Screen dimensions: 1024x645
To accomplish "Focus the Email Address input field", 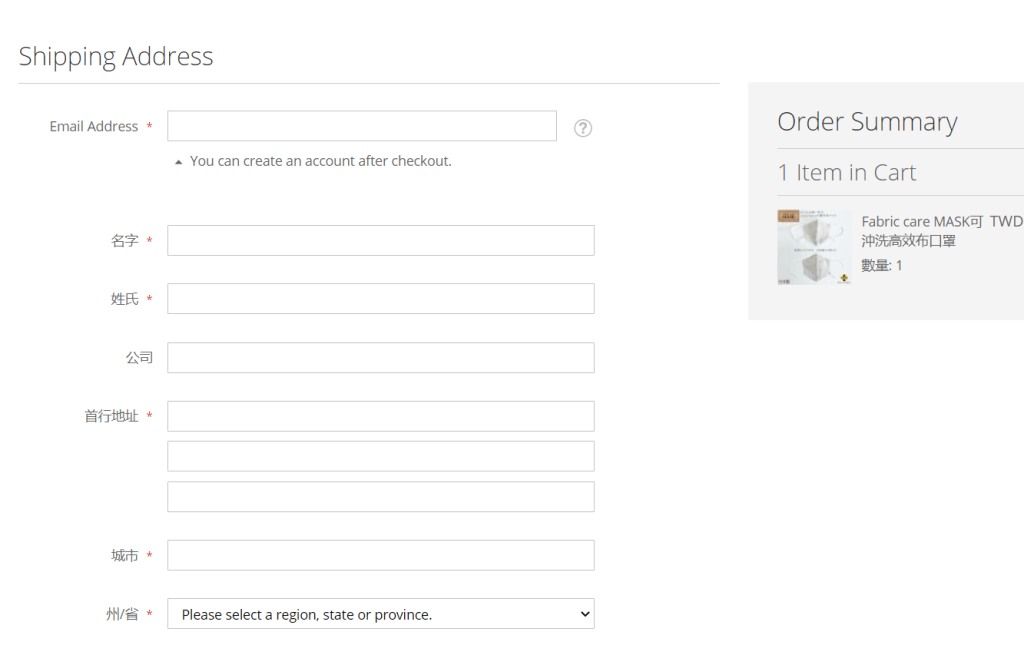I will click(x=361, y=126).
